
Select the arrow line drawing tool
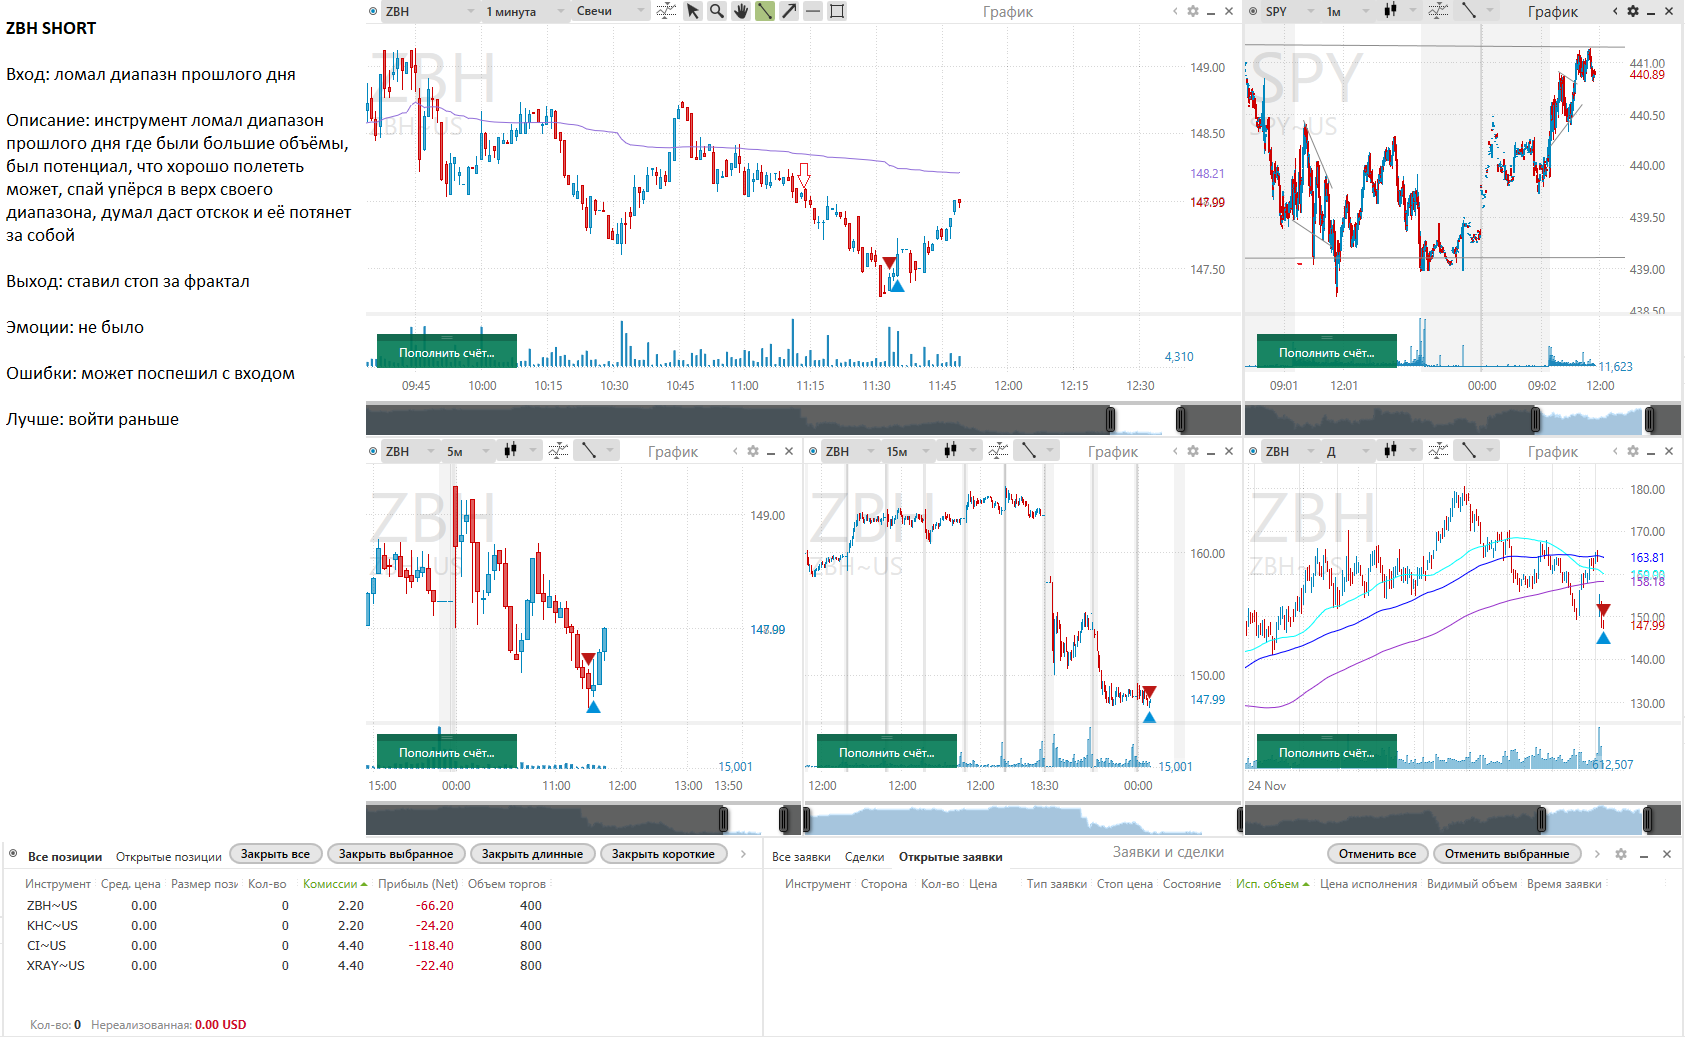789,11
